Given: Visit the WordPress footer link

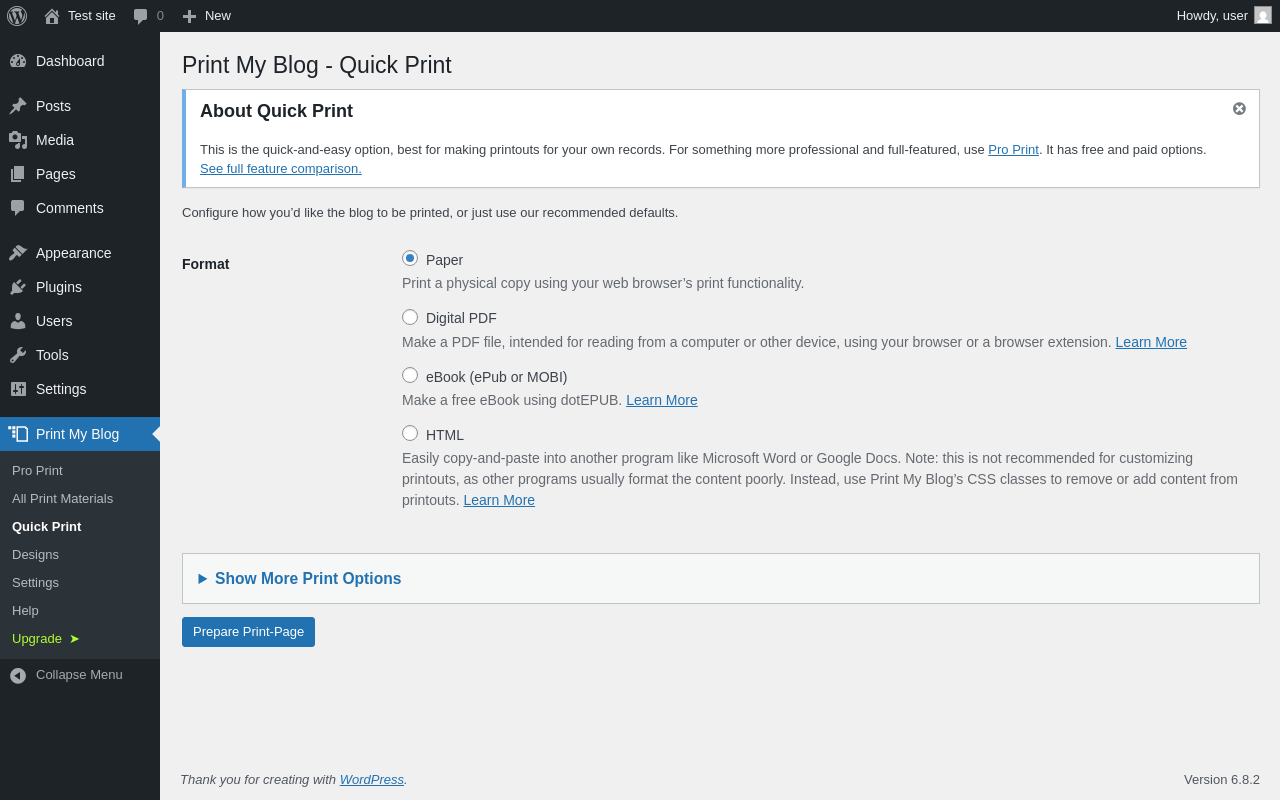Looking at the screenshot, I should [x=372, y=779].
